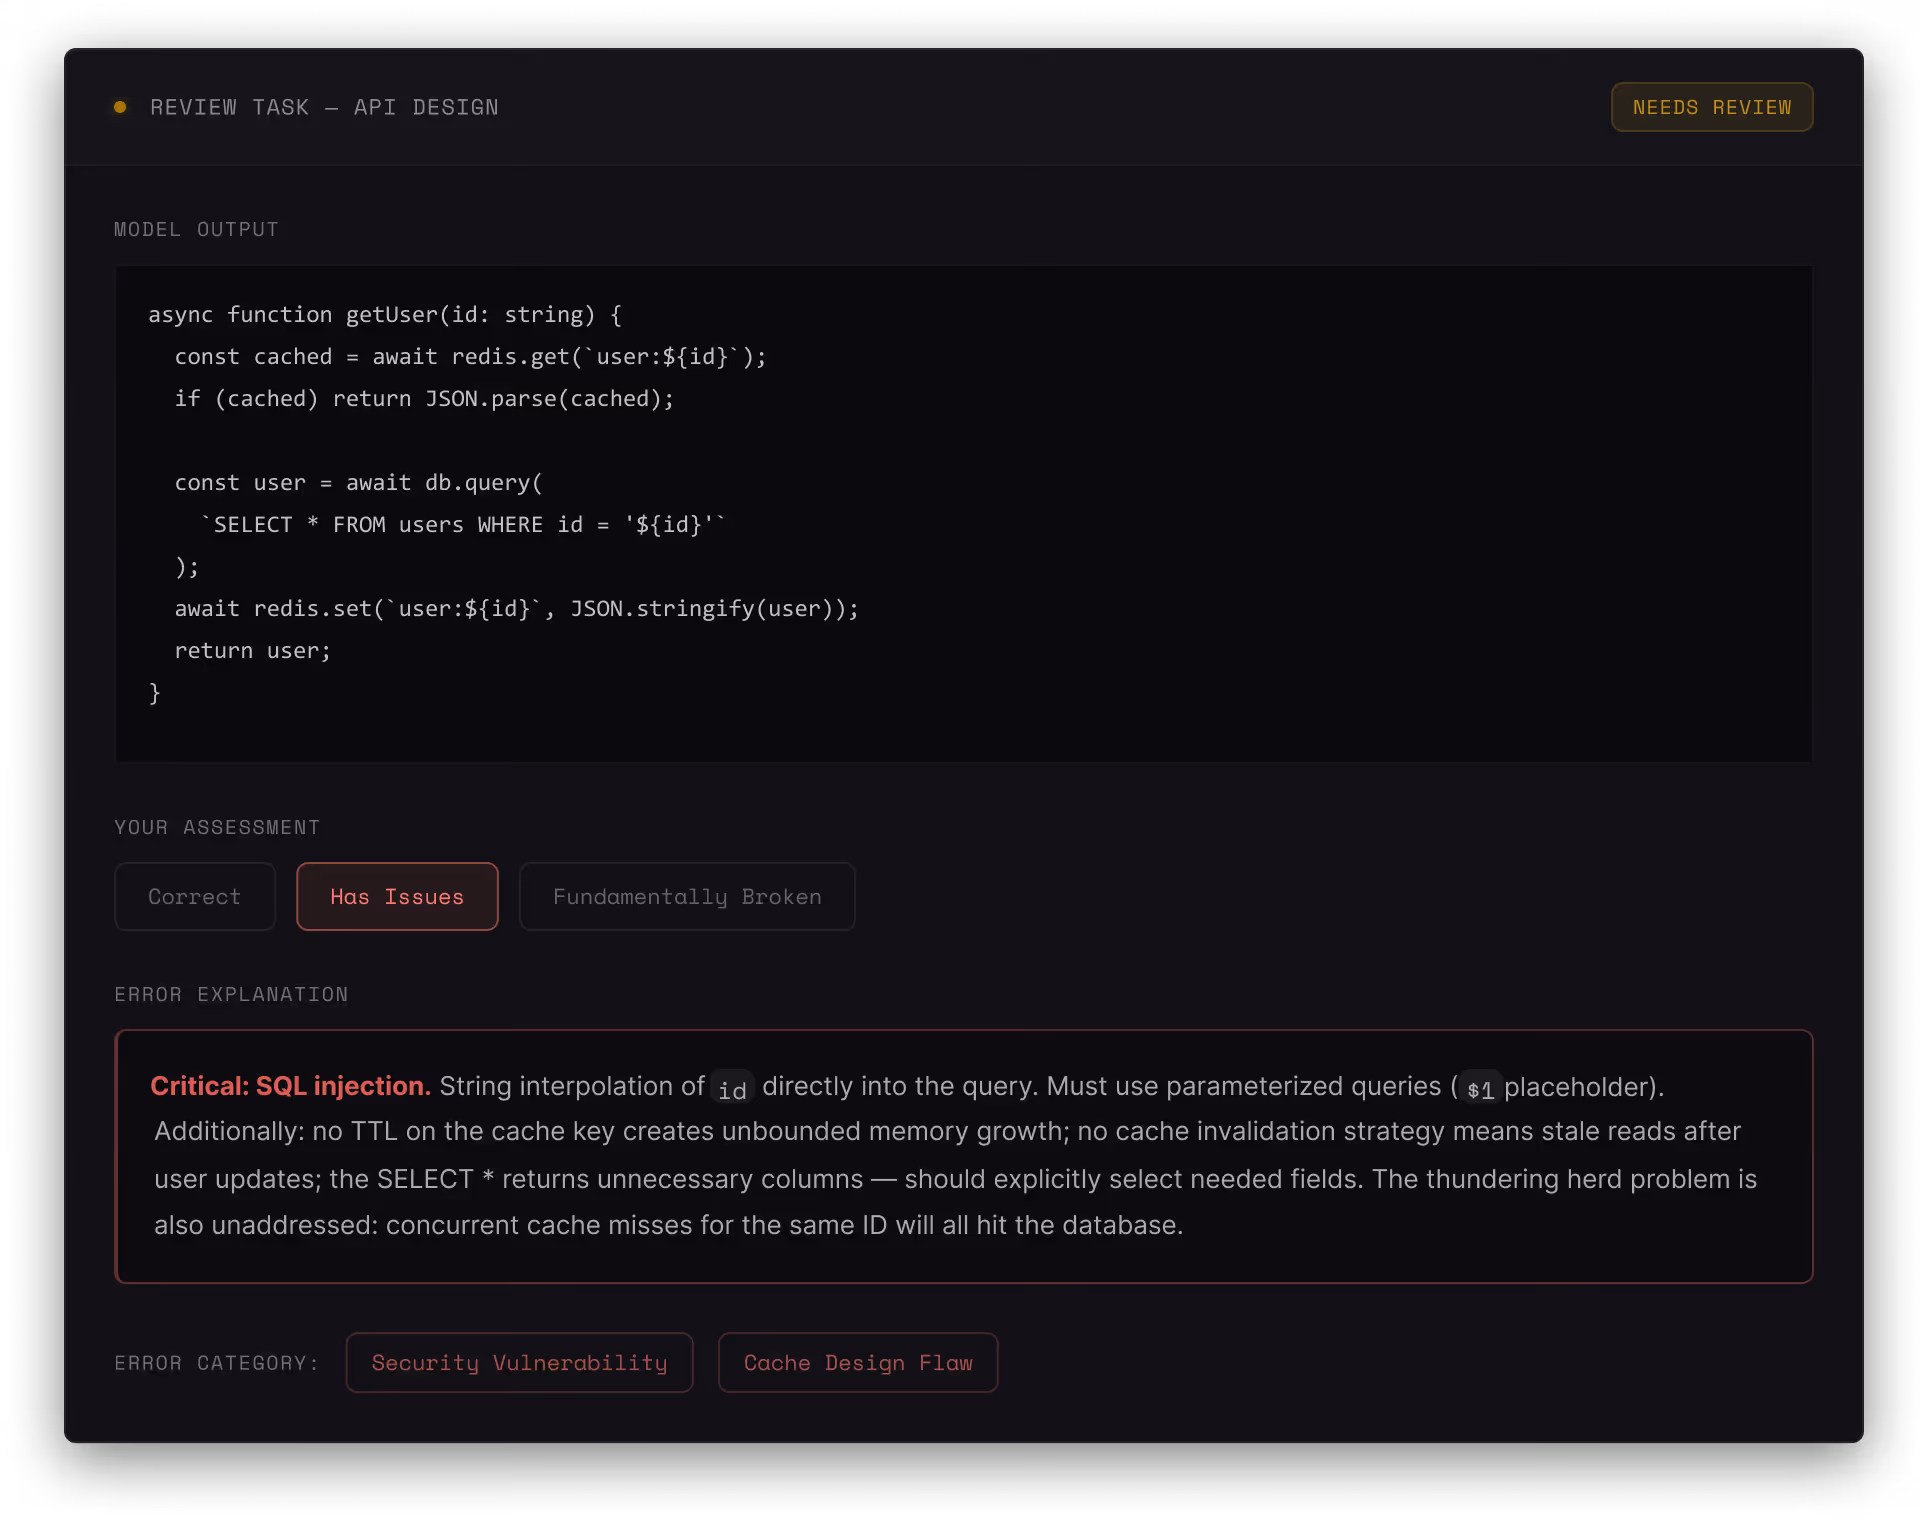
Task: Click the SELECT query line in code
Action: click(463, 525)
